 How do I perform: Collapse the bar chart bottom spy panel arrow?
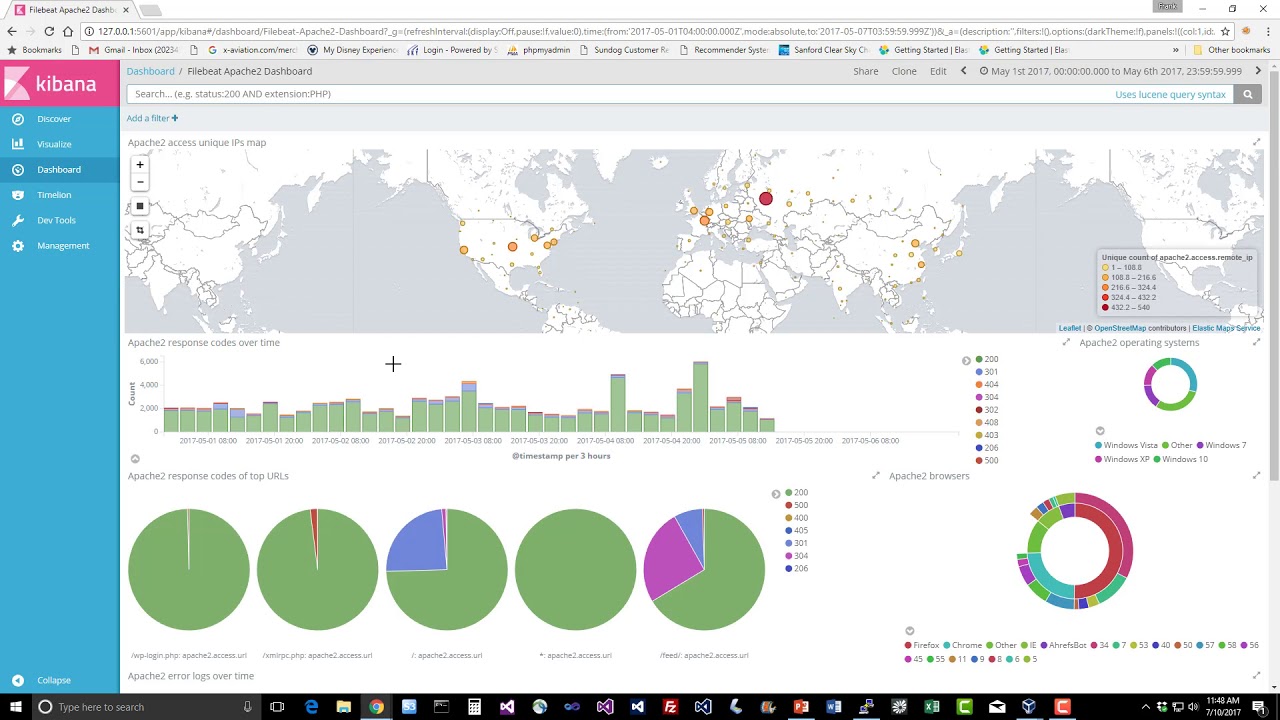pyautogui.click(x=135, y=459)
